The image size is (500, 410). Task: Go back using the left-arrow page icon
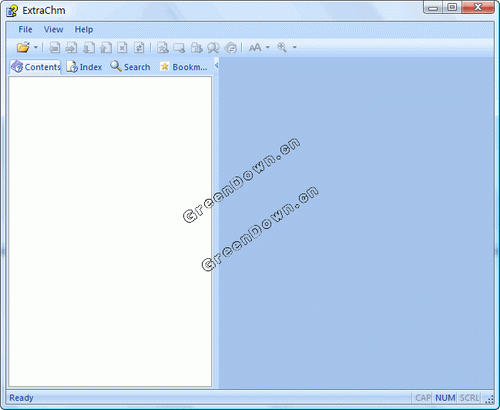(54, 48)
